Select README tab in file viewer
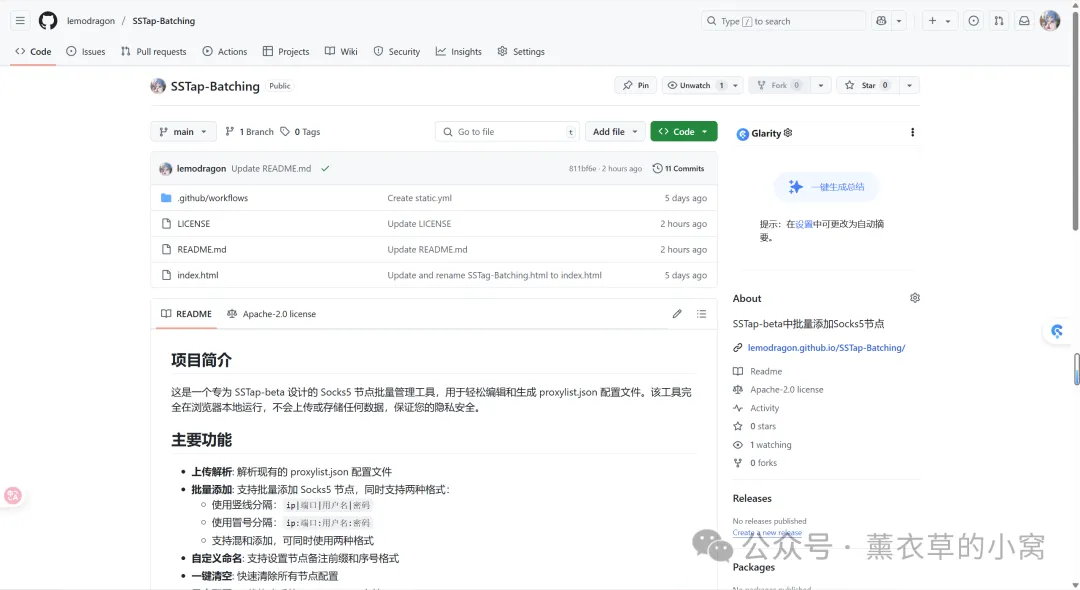 pyautogui.click(x=186, y=313)
